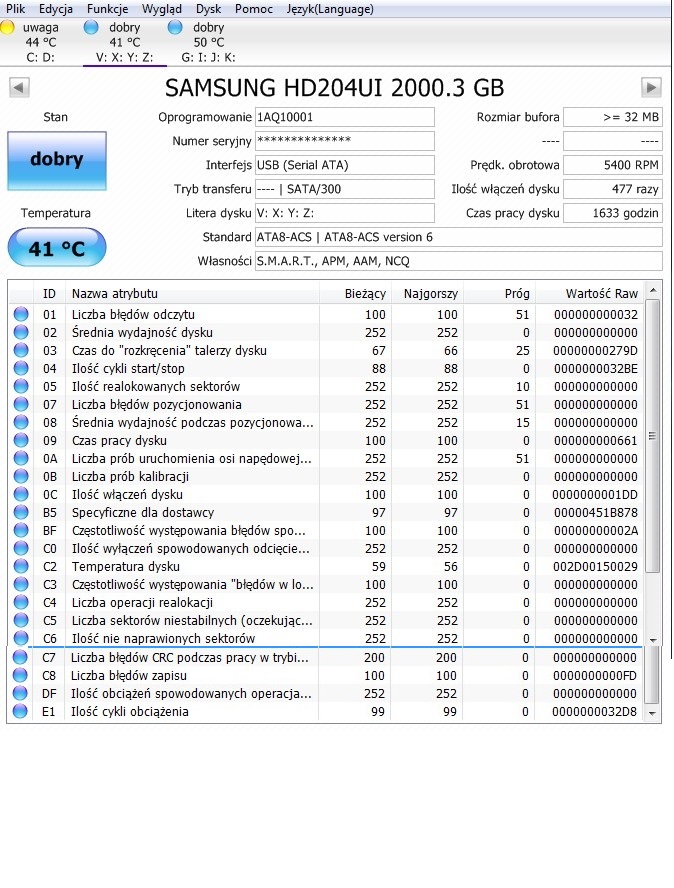Image resolution: width=674 pixels, height=888 pixels.
Task: Click the 5400 RPM rotation speed field
Action: 613,165
